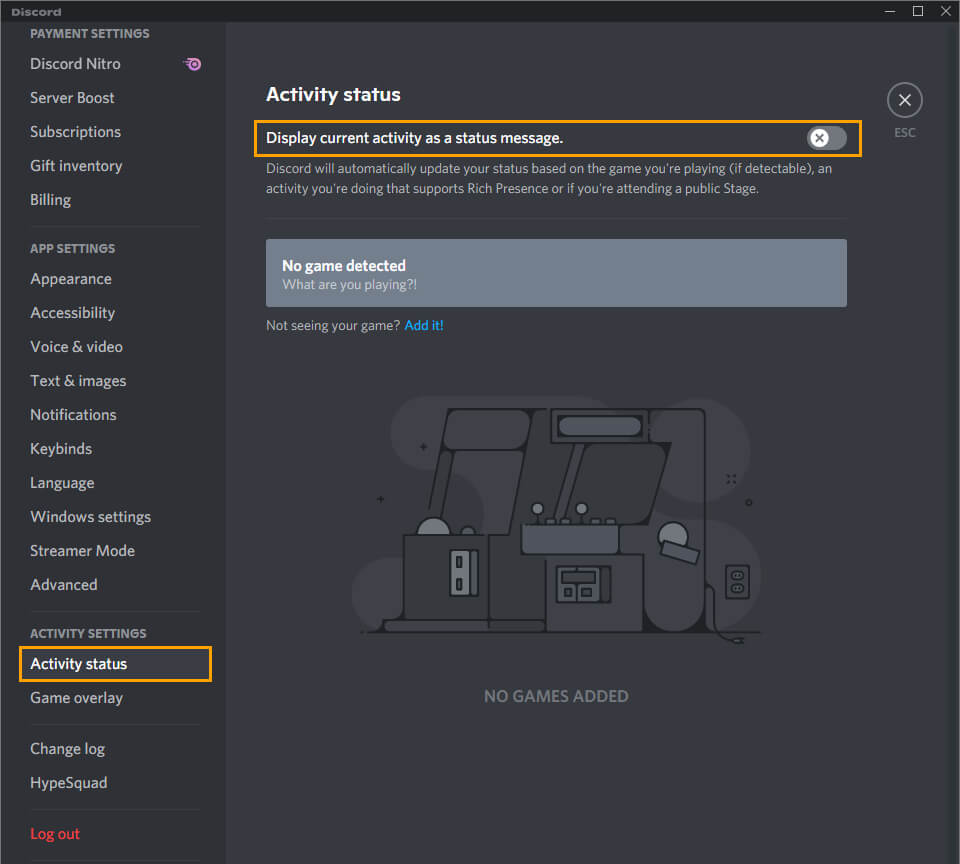960x864 pixels.
Task: Click the Discord title text
Action: click(x=36, y=12)
